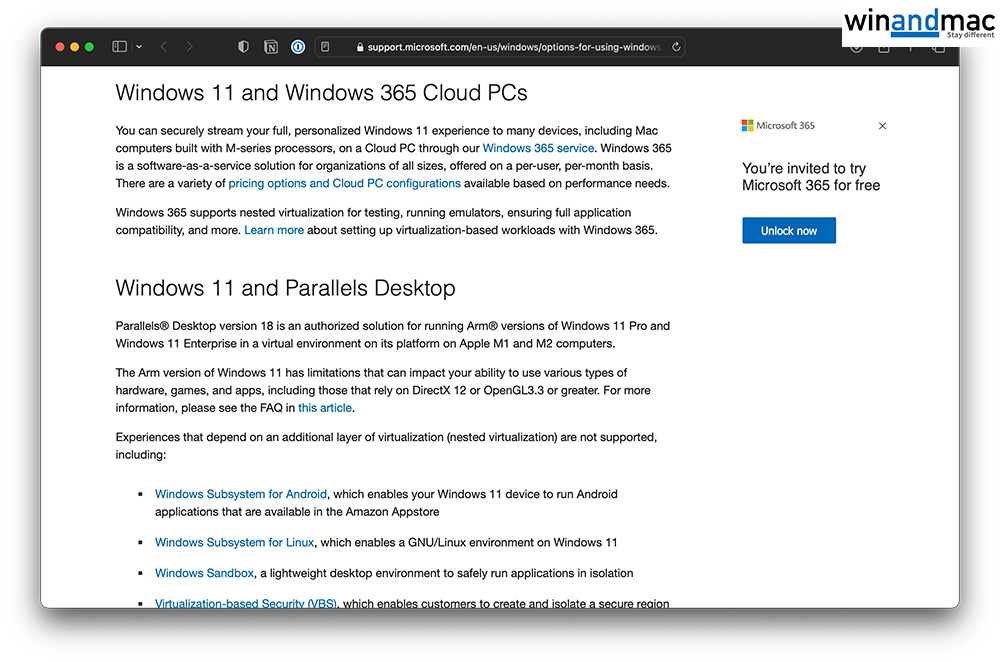Show the Reader view for this page

click(x=325, y=47)
